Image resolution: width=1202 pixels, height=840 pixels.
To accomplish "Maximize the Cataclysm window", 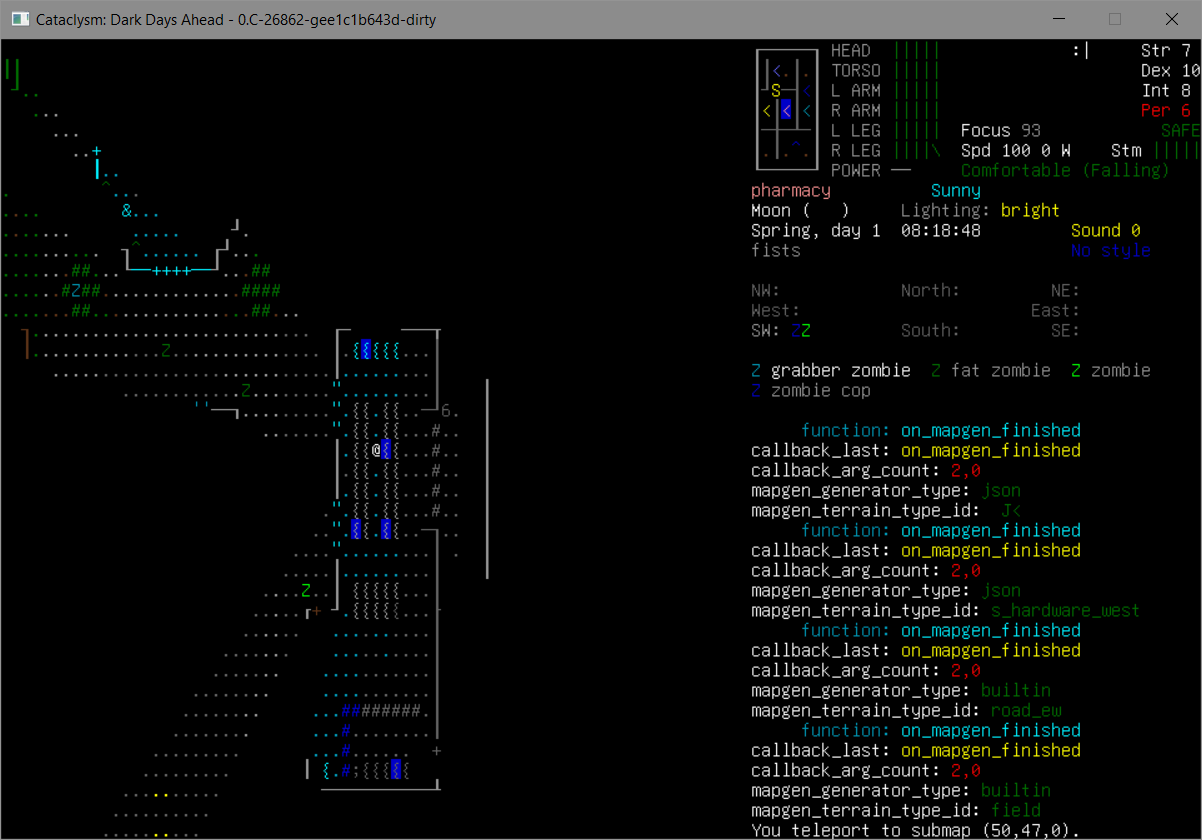I will point(1115,19).
